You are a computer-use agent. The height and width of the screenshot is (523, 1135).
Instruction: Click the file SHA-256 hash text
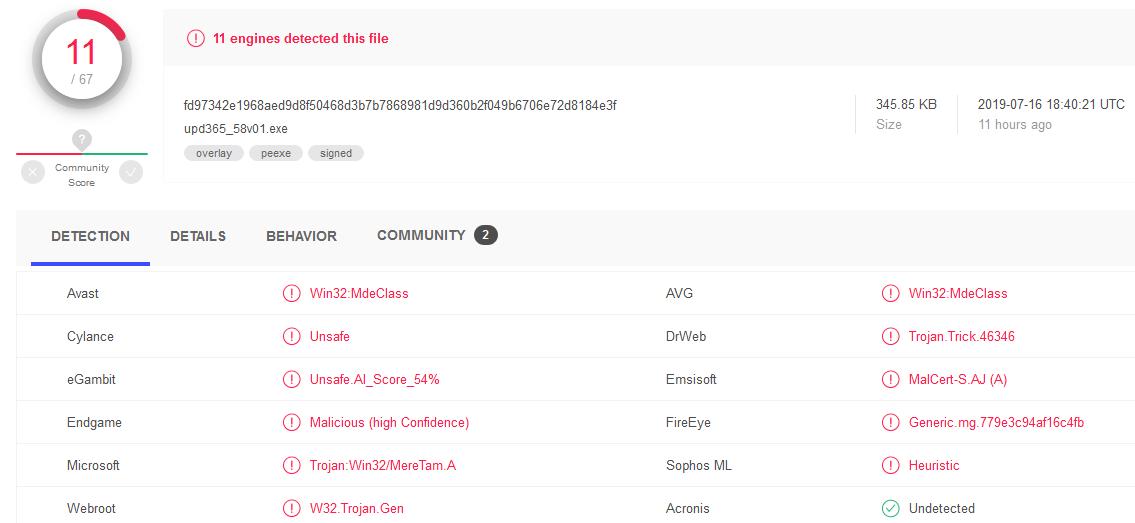(x=400, y=105)
